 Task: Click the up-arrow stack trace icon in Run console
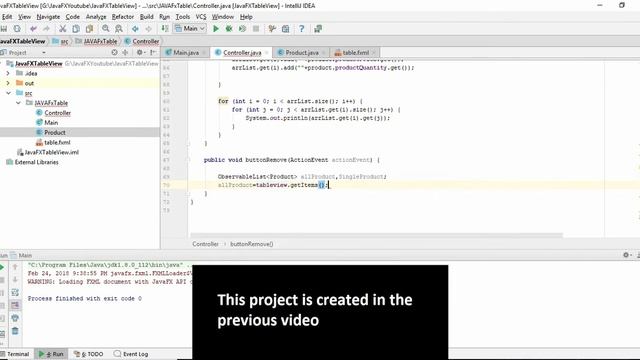pos(15,267)
